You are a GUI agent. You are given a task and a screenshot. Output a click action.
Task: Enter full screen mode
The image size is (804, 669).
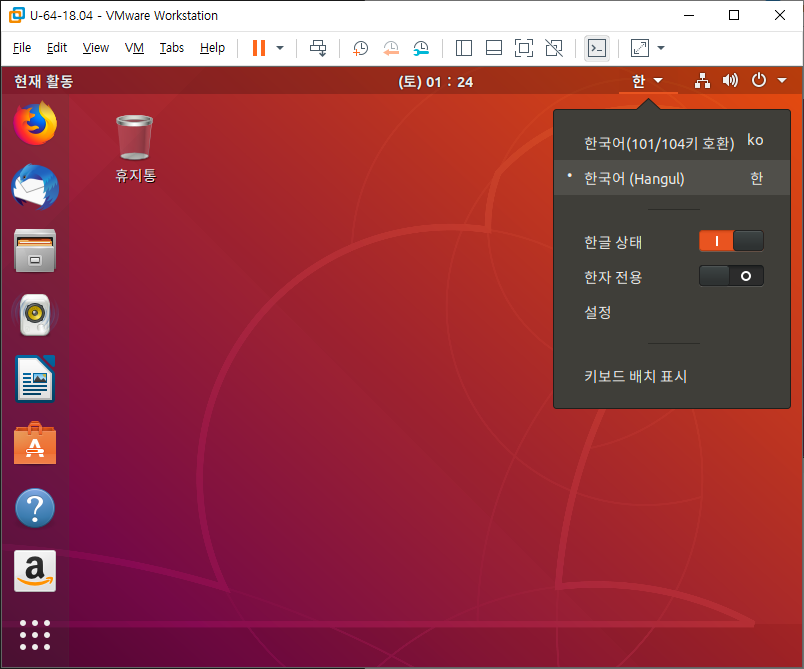coord(524,48)
